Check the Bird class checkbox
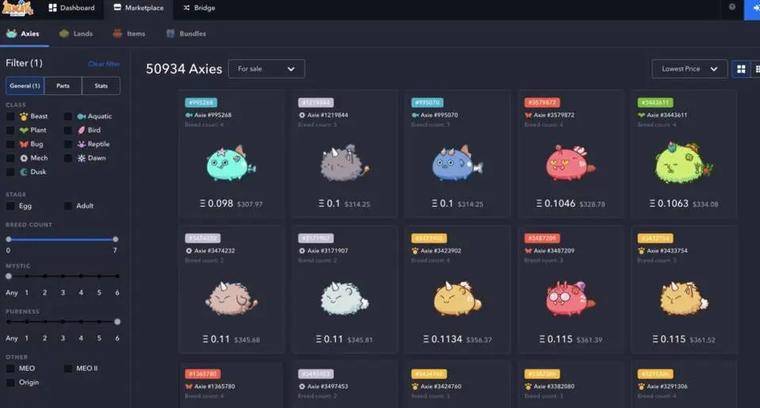 click(68, 130)
